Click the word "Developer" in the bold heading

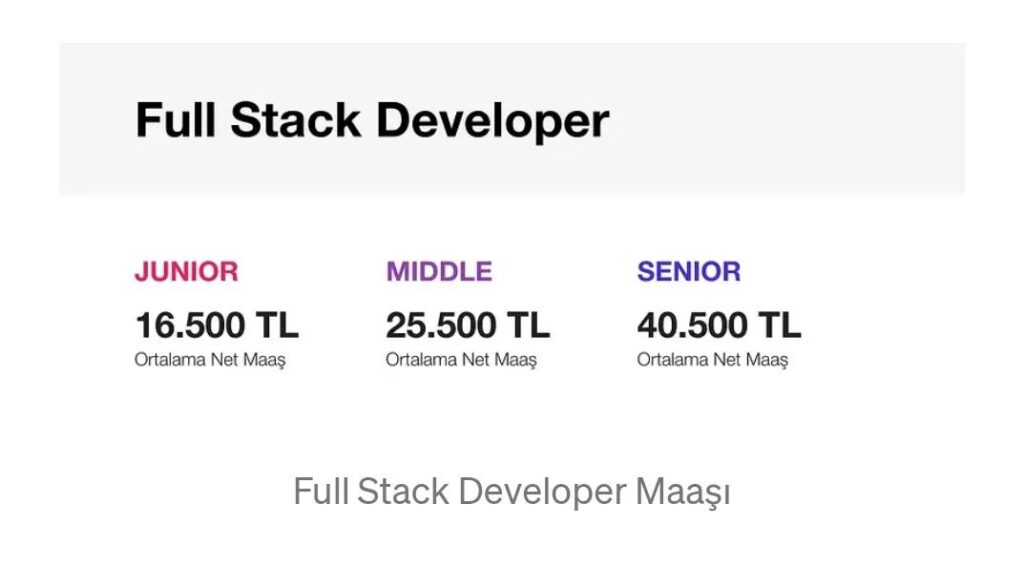(492, 122)
